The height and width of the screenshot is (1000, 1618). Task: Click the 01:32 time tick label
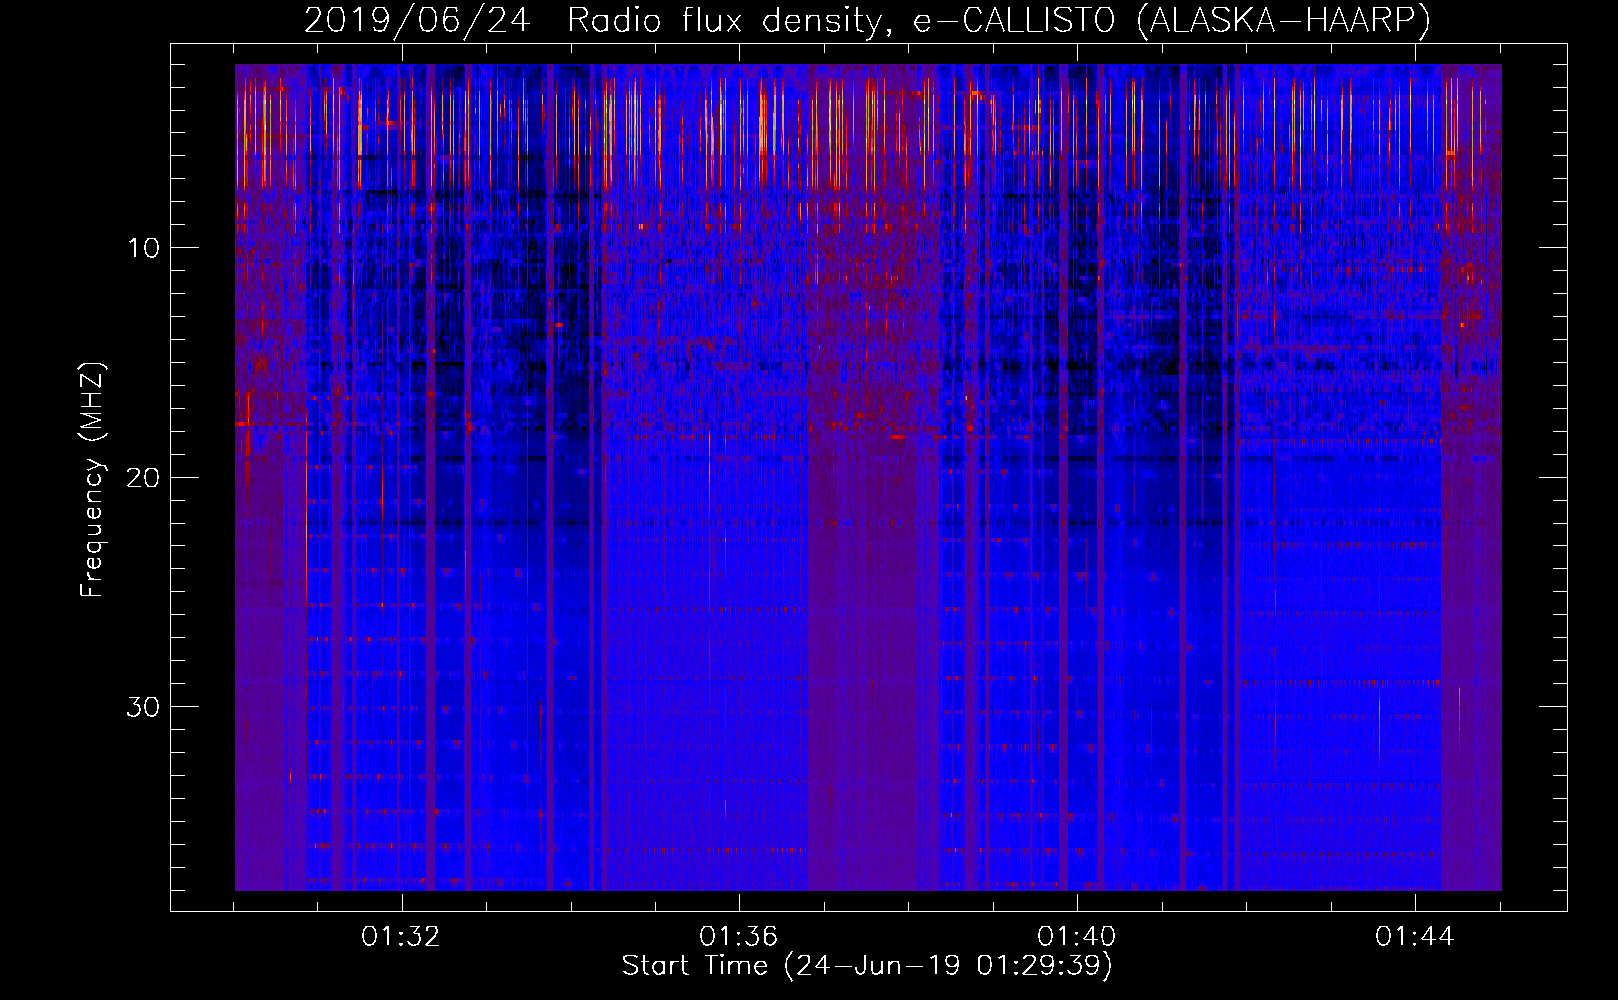coord(401,937)
